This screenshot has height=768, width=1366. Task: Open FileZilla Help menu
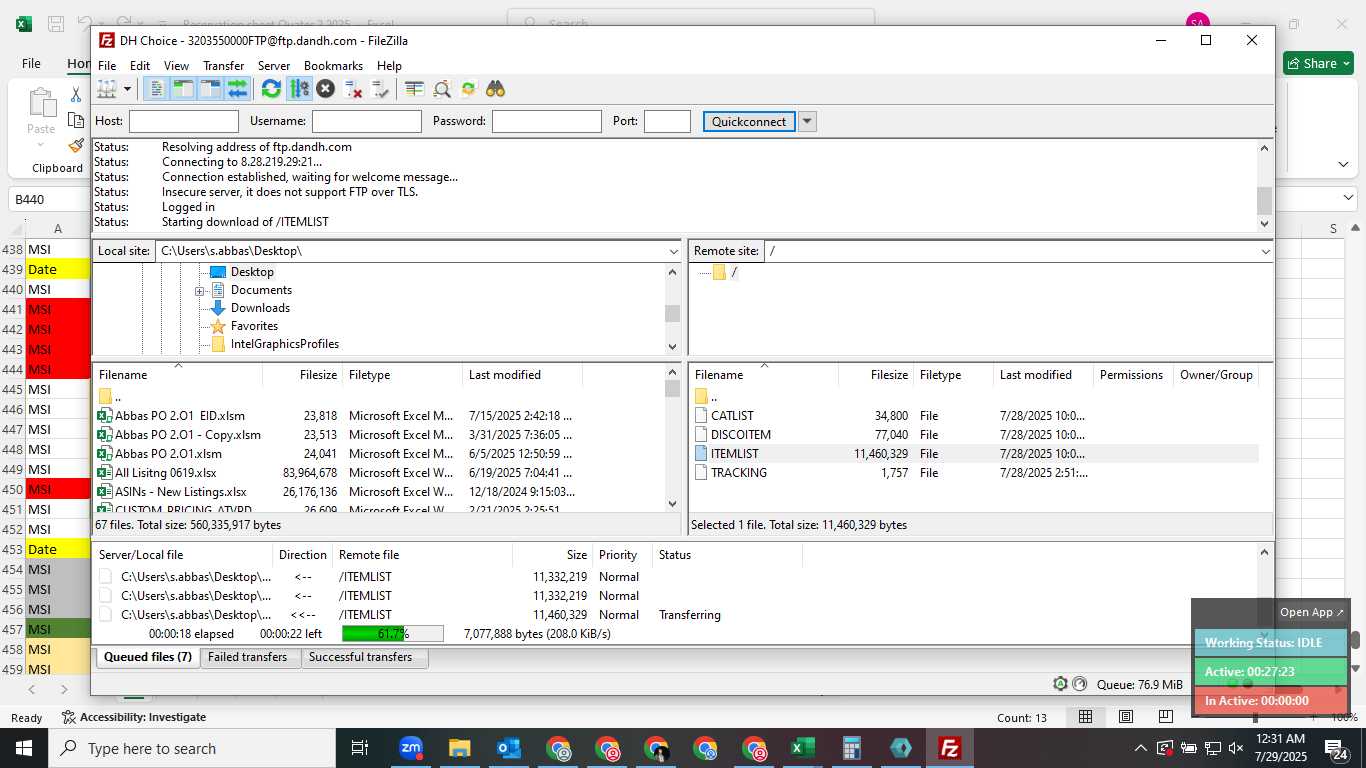389,66
